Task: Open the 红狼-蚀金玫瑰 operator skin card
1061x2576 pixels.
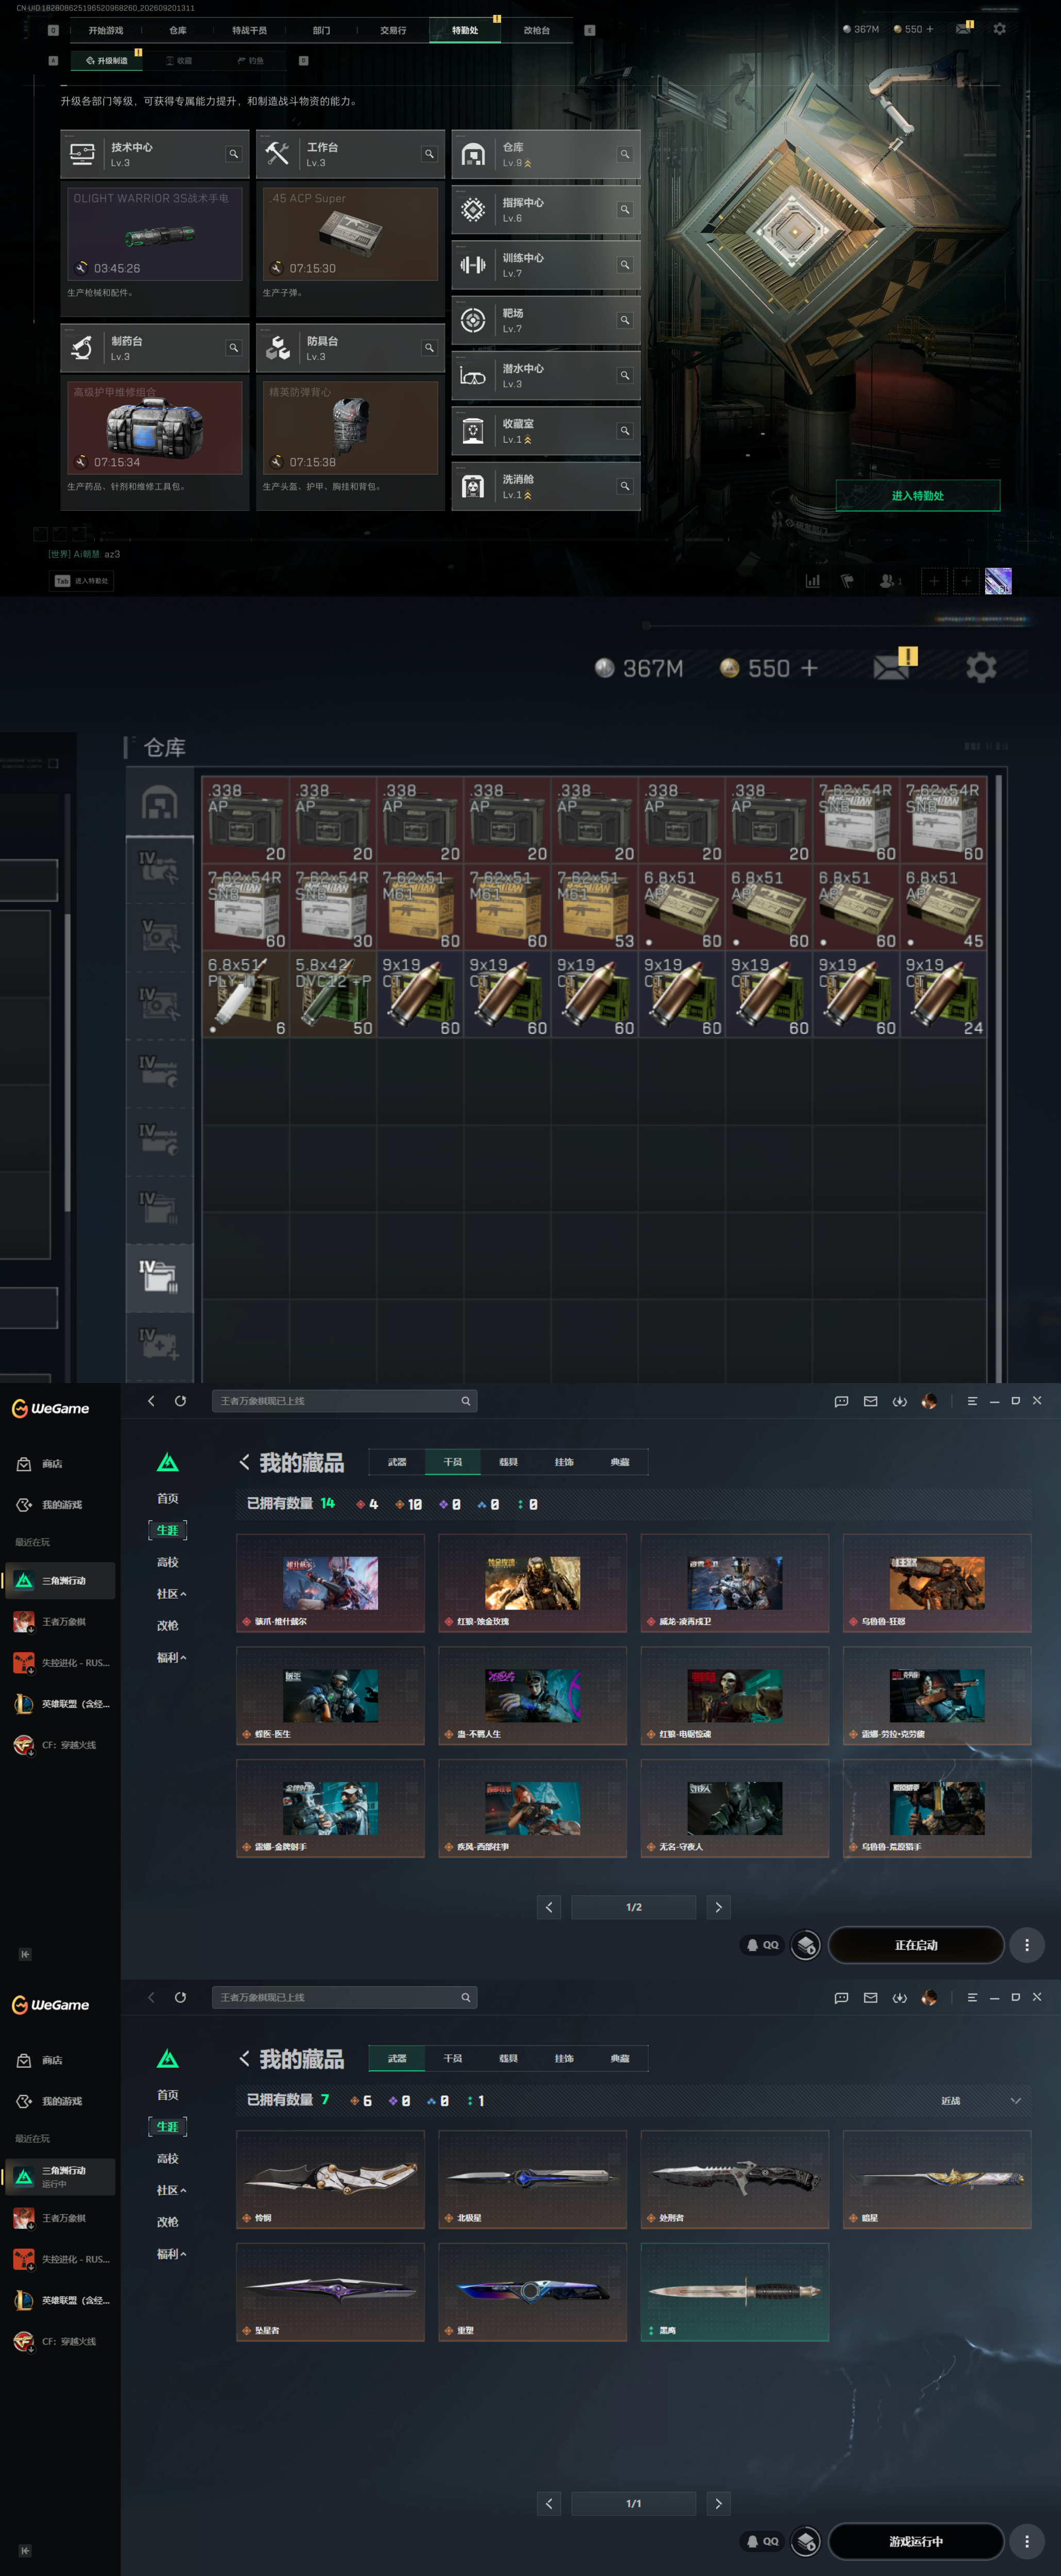Action: (532, 1583)
